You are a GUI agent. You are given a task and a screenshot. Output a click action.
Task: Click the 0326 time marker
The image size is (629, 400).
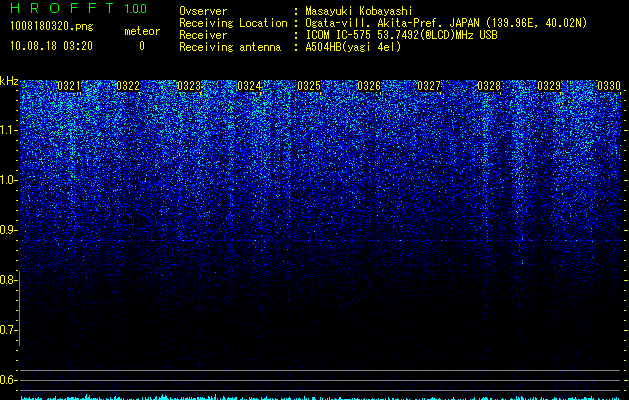point(369,86)
